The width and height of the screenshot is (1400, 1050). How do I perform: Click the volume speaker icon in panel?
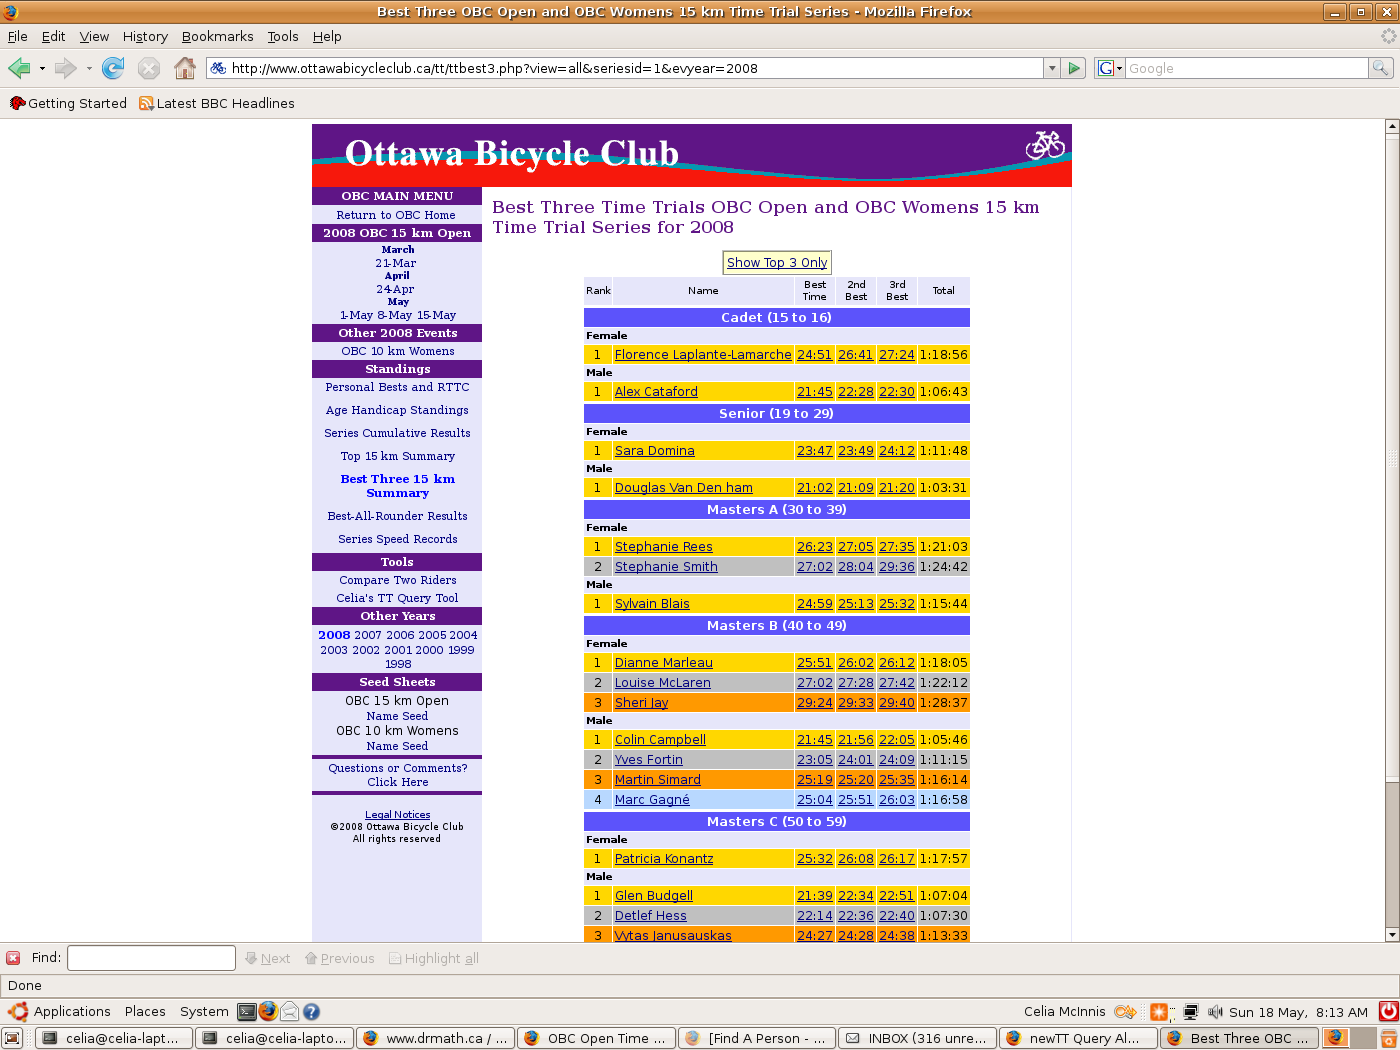pyautogui.click(x=1215, y=1012)
